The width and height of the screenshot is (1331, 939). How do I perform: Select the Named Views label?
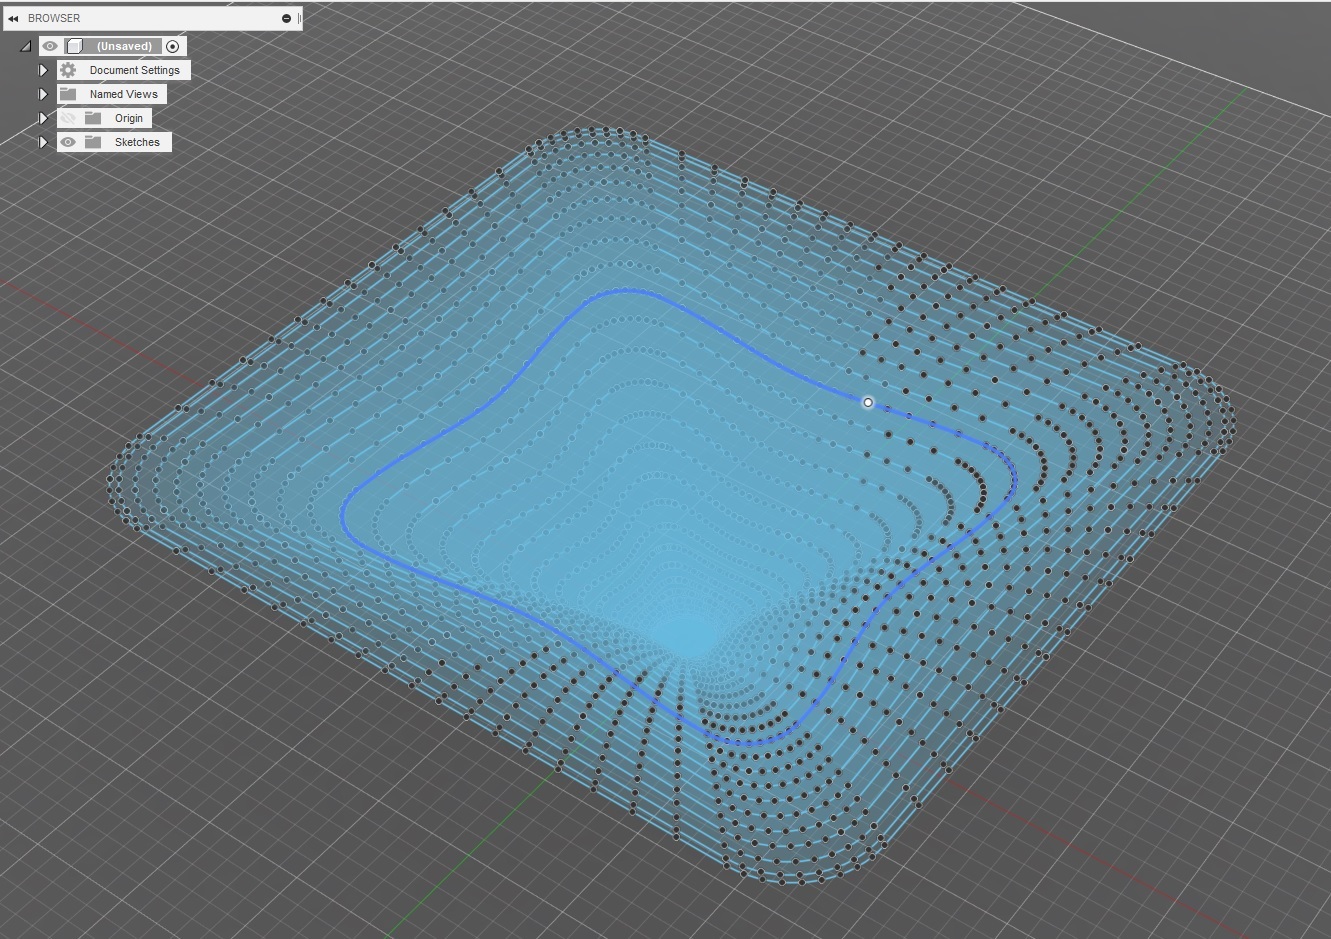pos(123,94)
